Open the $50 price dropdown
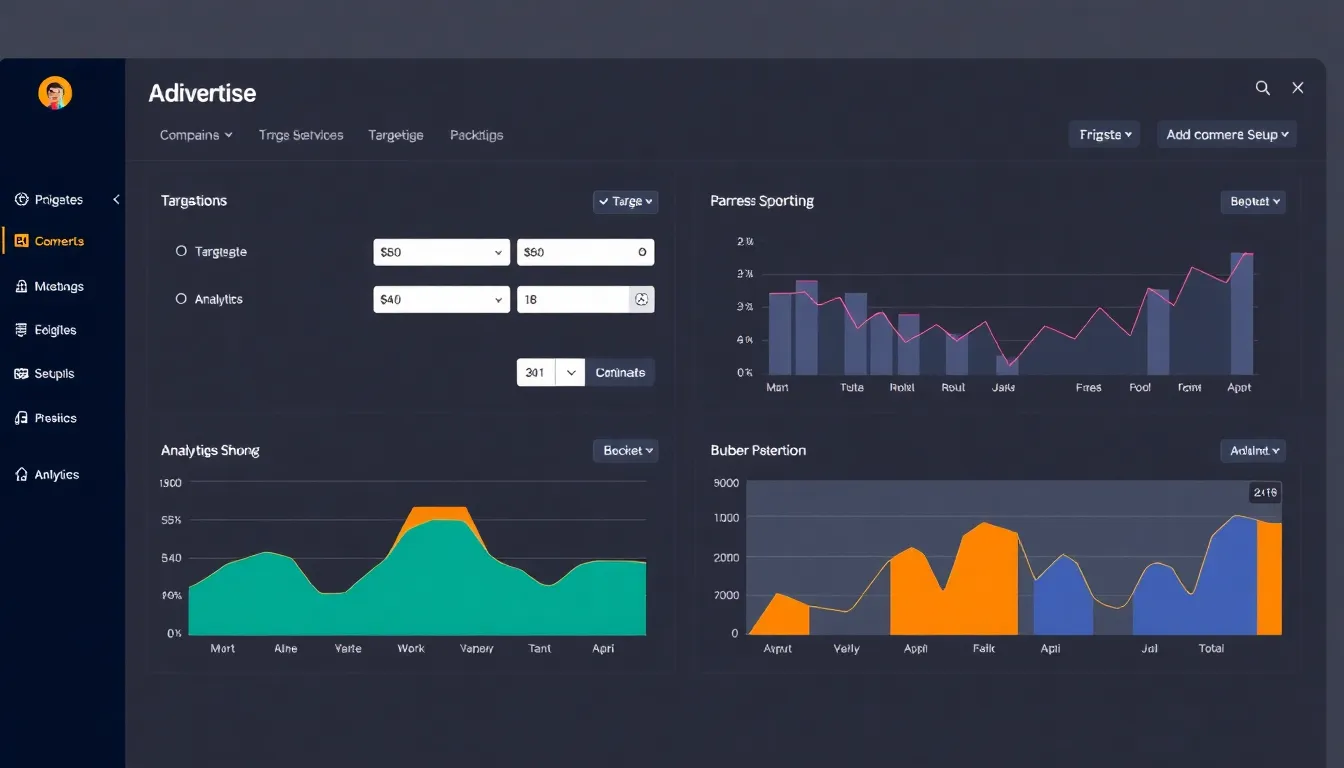Screen dimensions: 1344x768 [441, 252]
